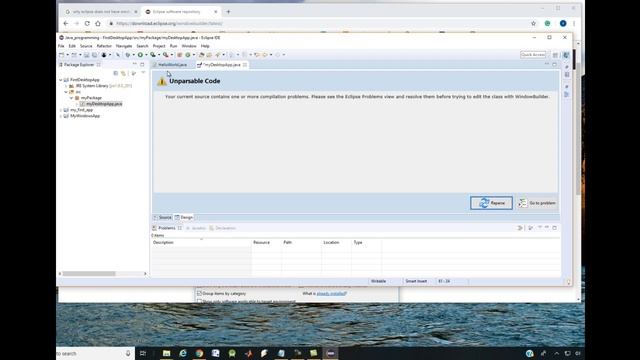Screen dimensions: 640x360
Task: Maximize the editor area
Action: click(554, 64)
